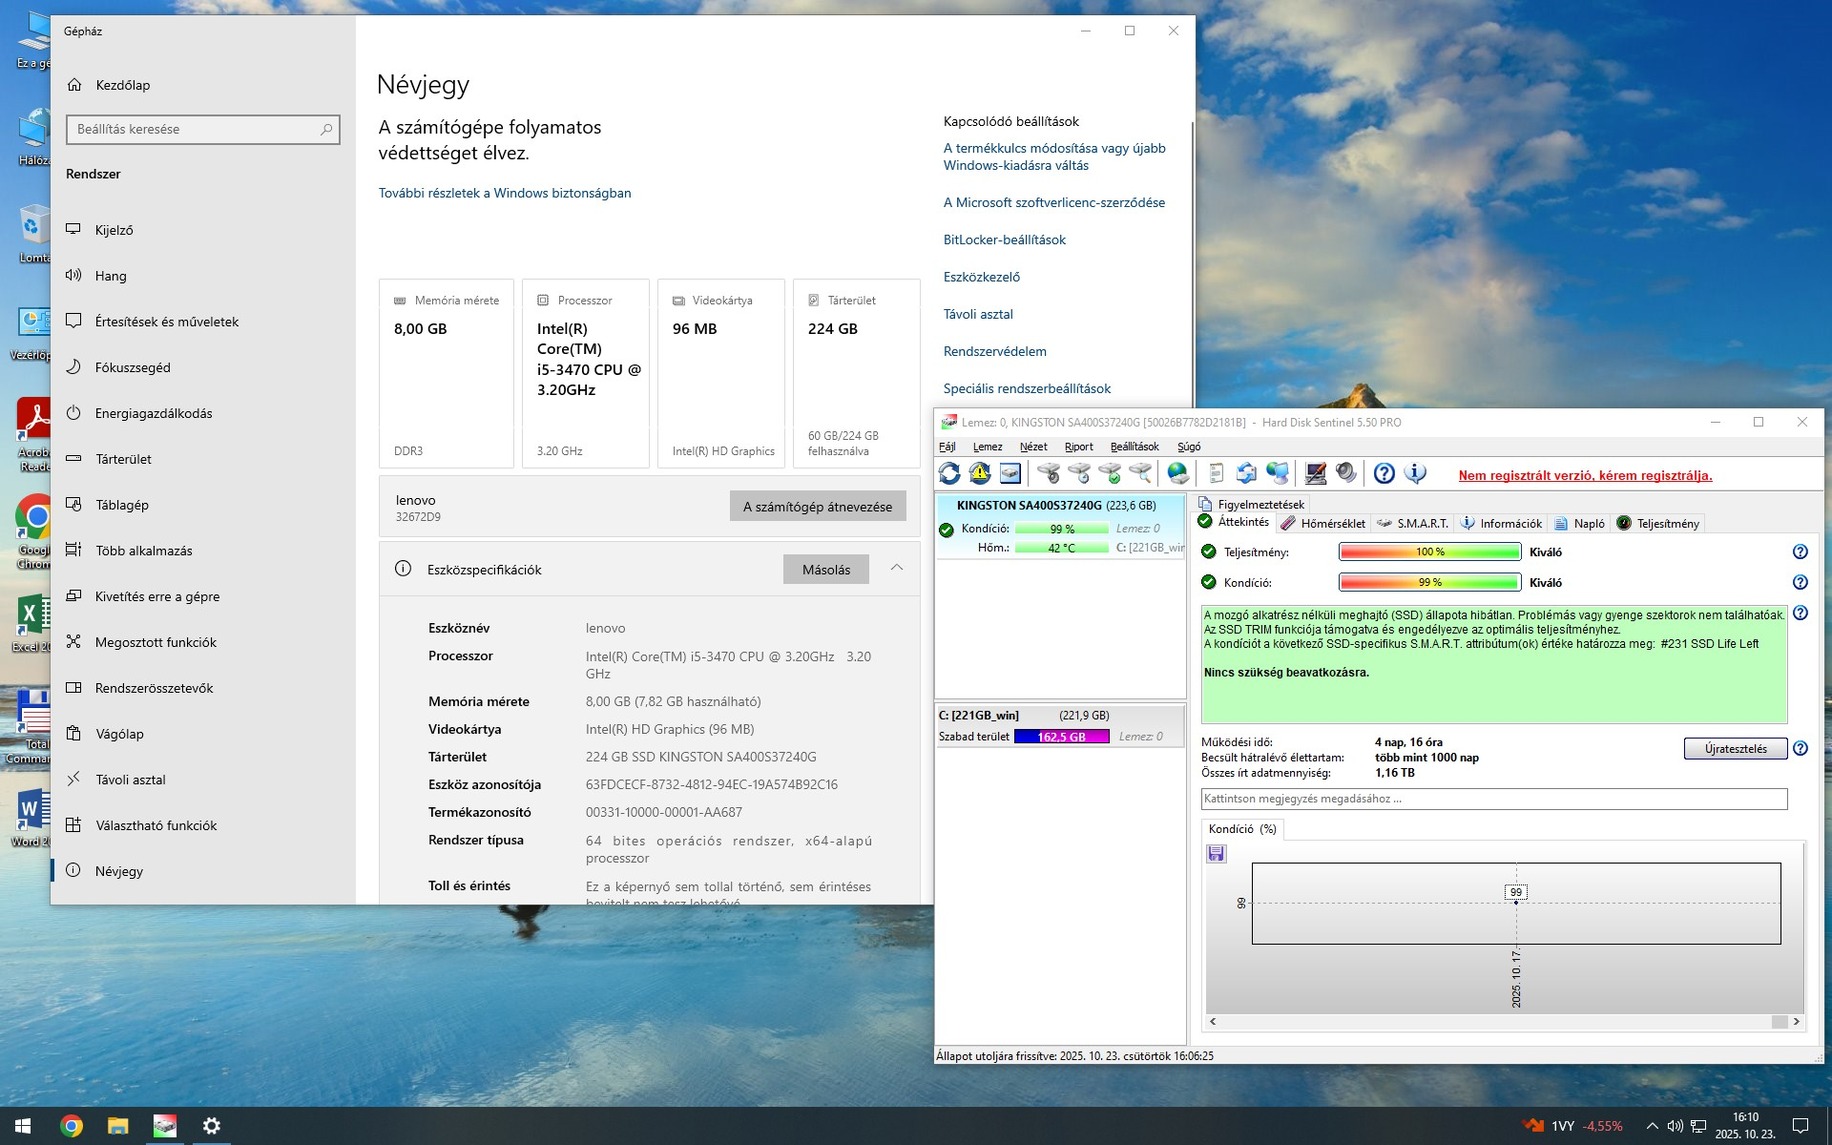Screen dimensions: 1832x1145
Task: Click the blue question mark help toolbar icon
Action: [x=1384, y=473]
